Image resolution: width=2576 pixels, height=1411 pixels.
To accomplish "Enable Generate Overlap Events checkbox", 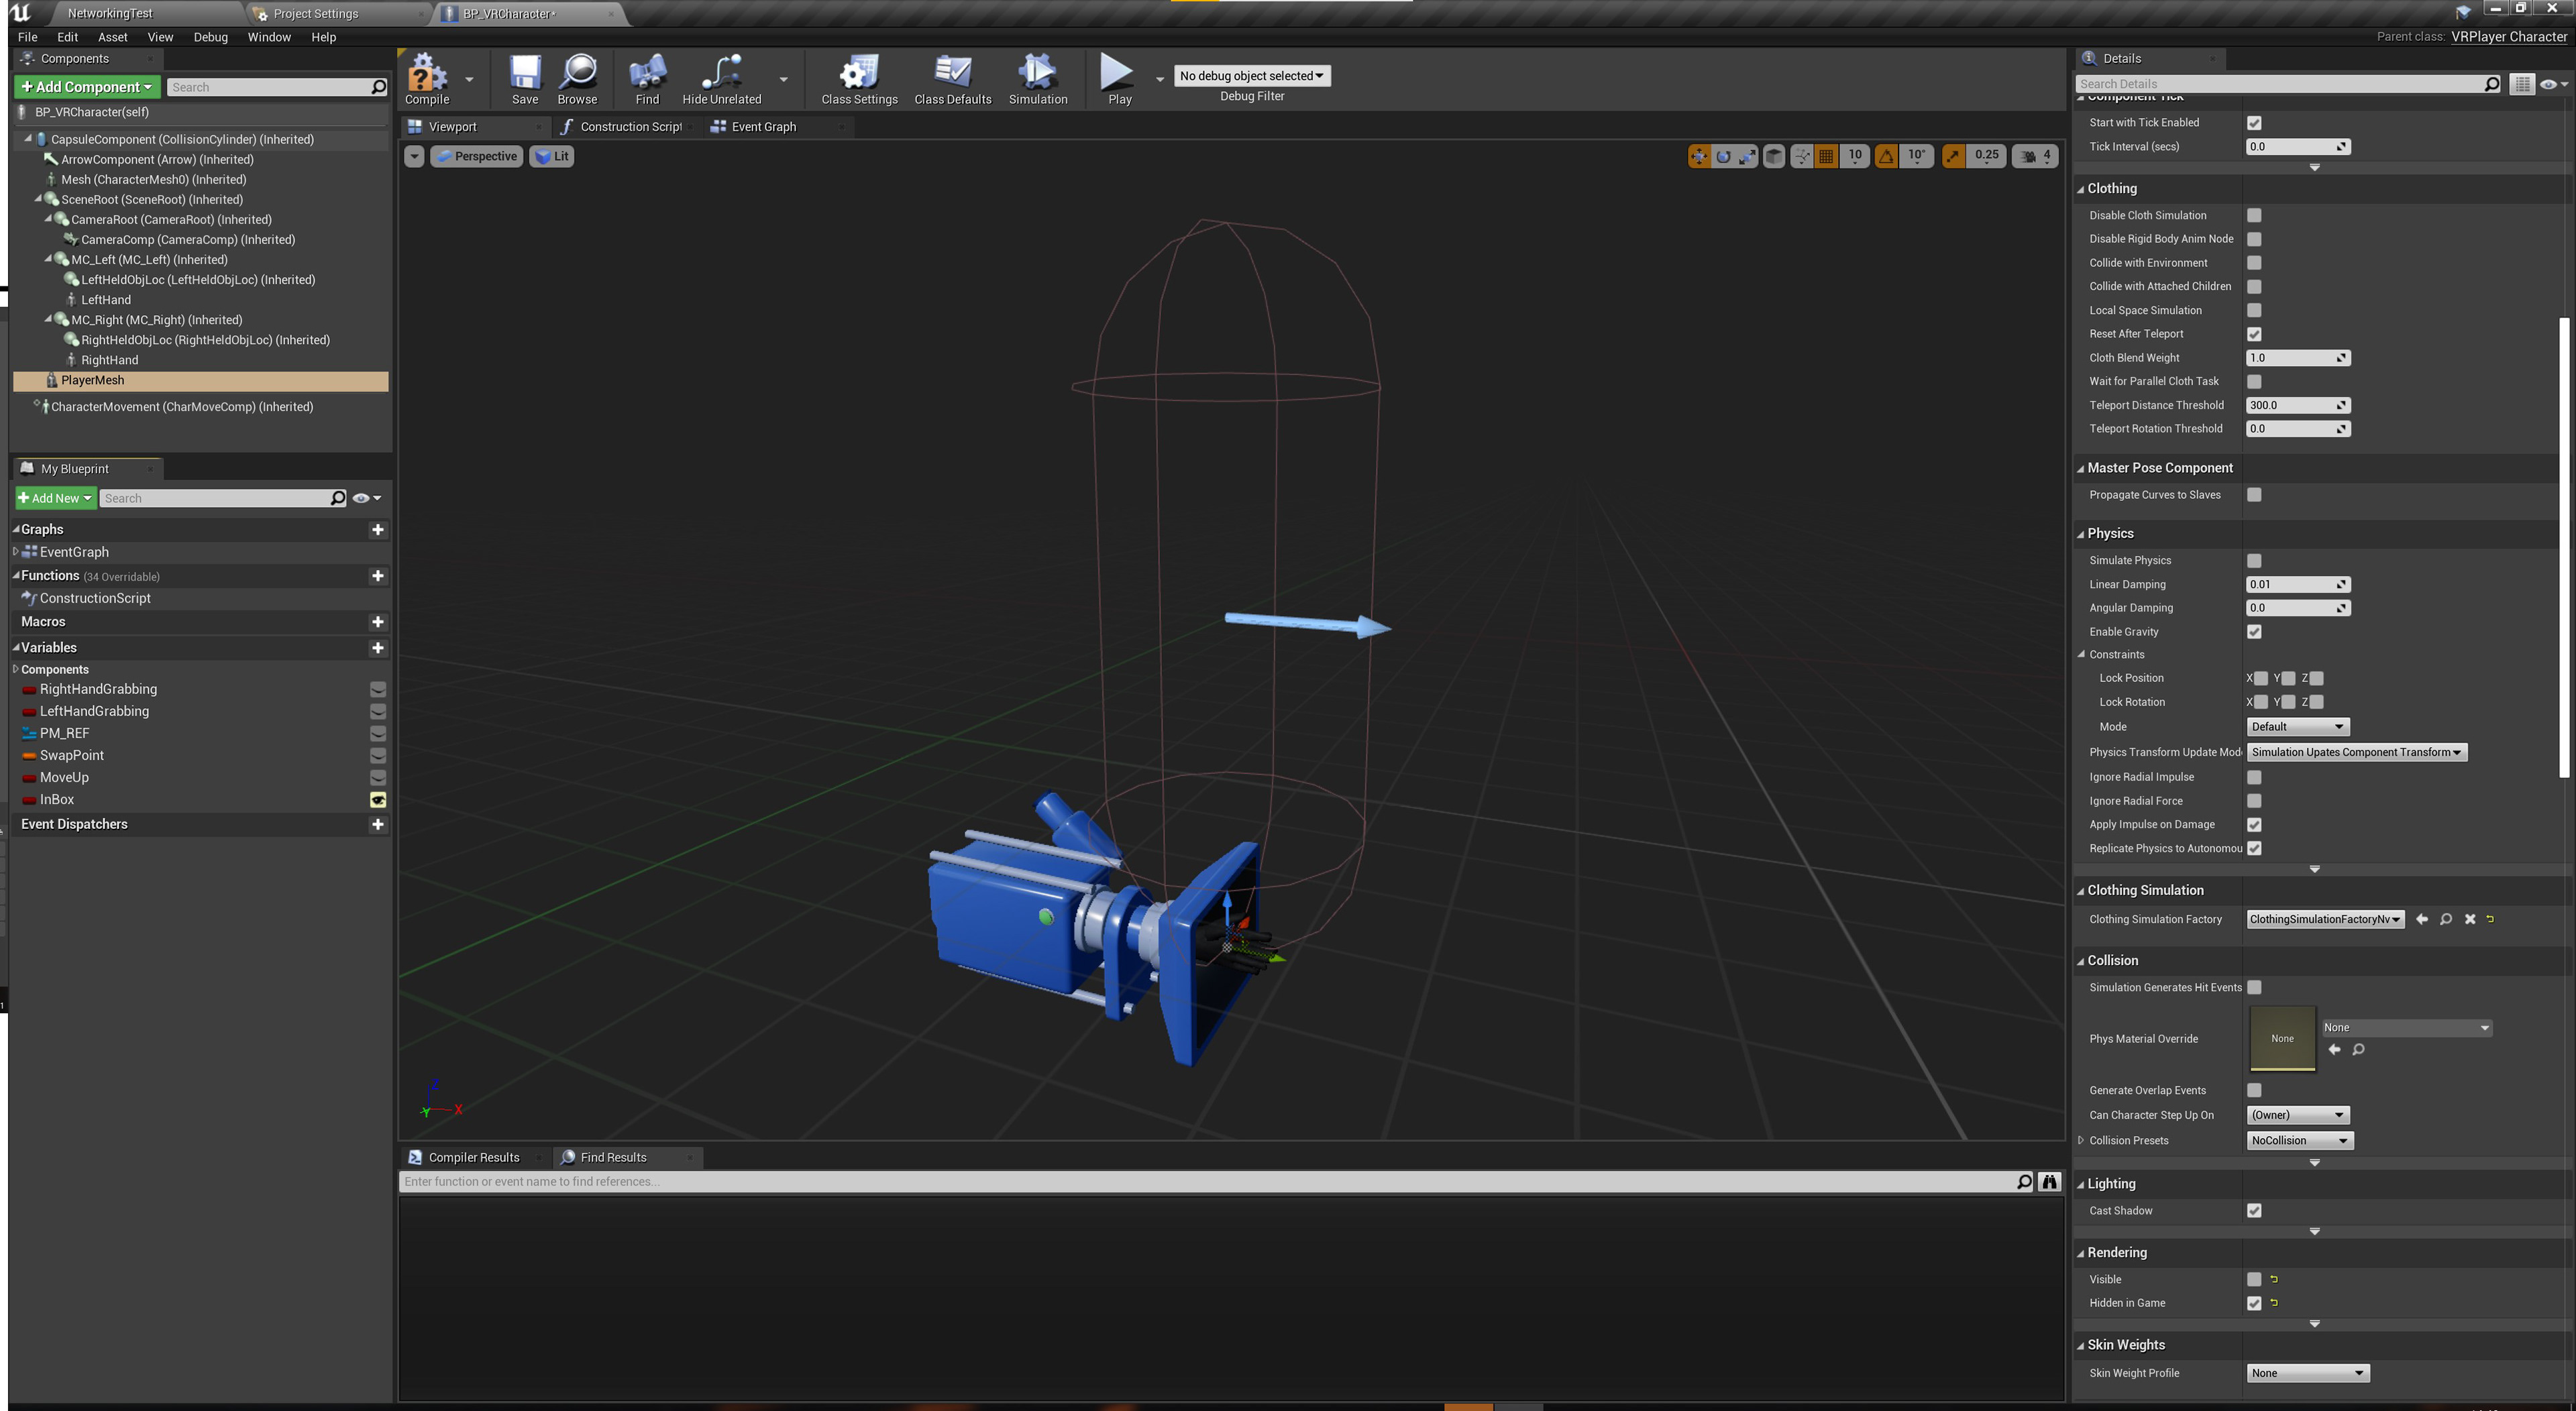I will 2254,1090.
